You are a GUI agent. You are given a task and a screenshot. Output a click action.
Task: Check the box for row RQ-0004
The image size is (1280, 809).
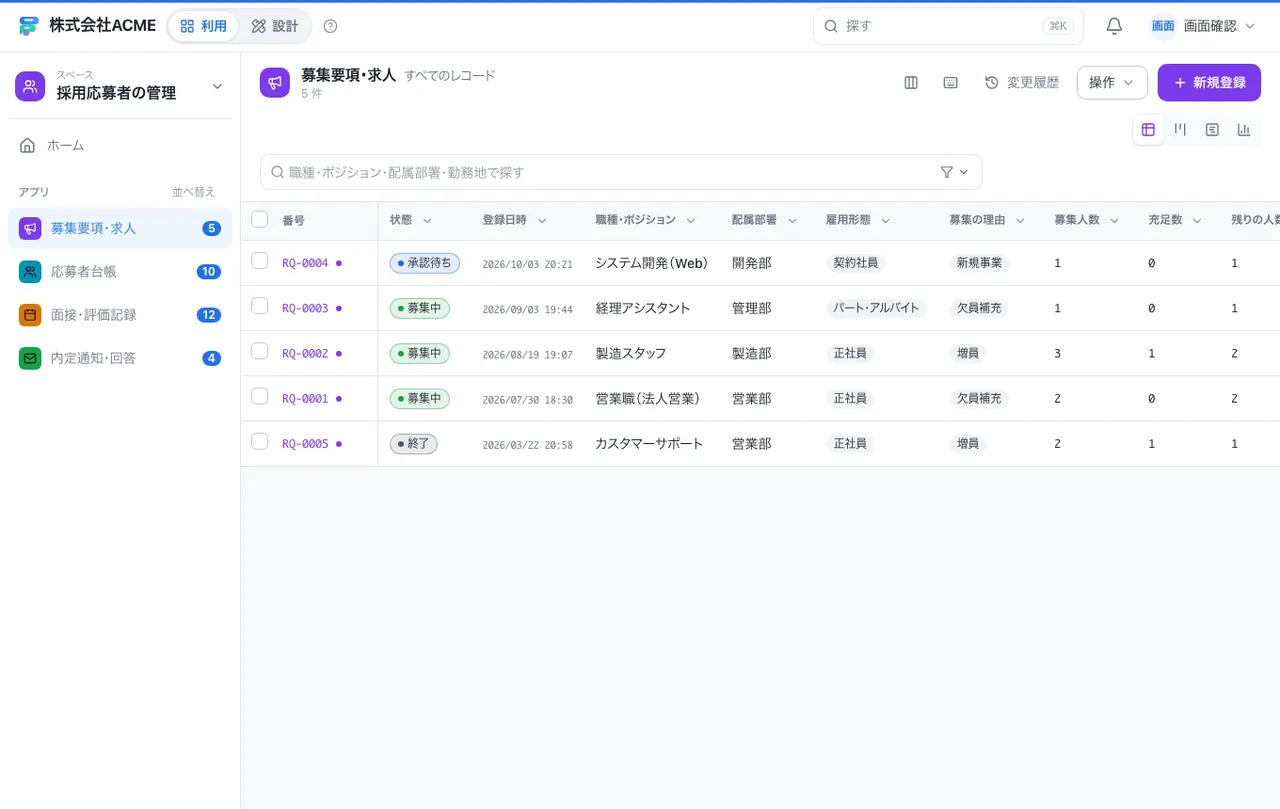point(260,261)
